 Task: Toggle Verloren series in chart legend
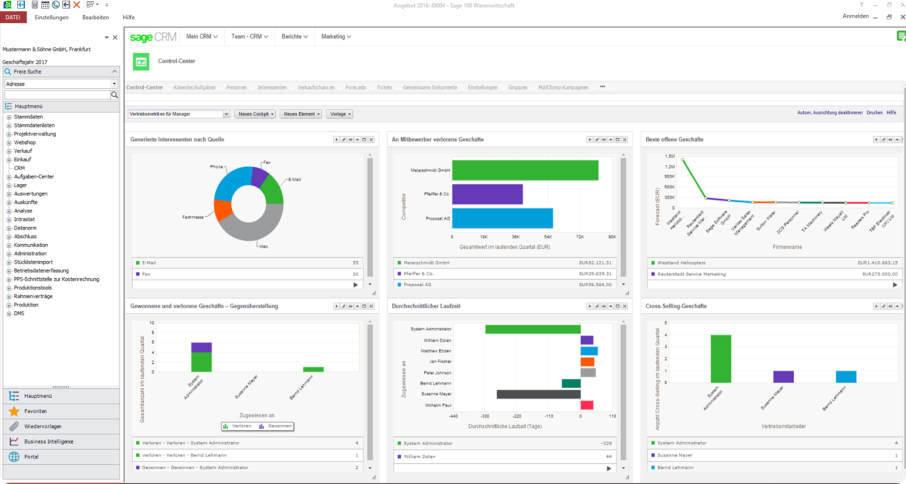click(x=237, y=426)
